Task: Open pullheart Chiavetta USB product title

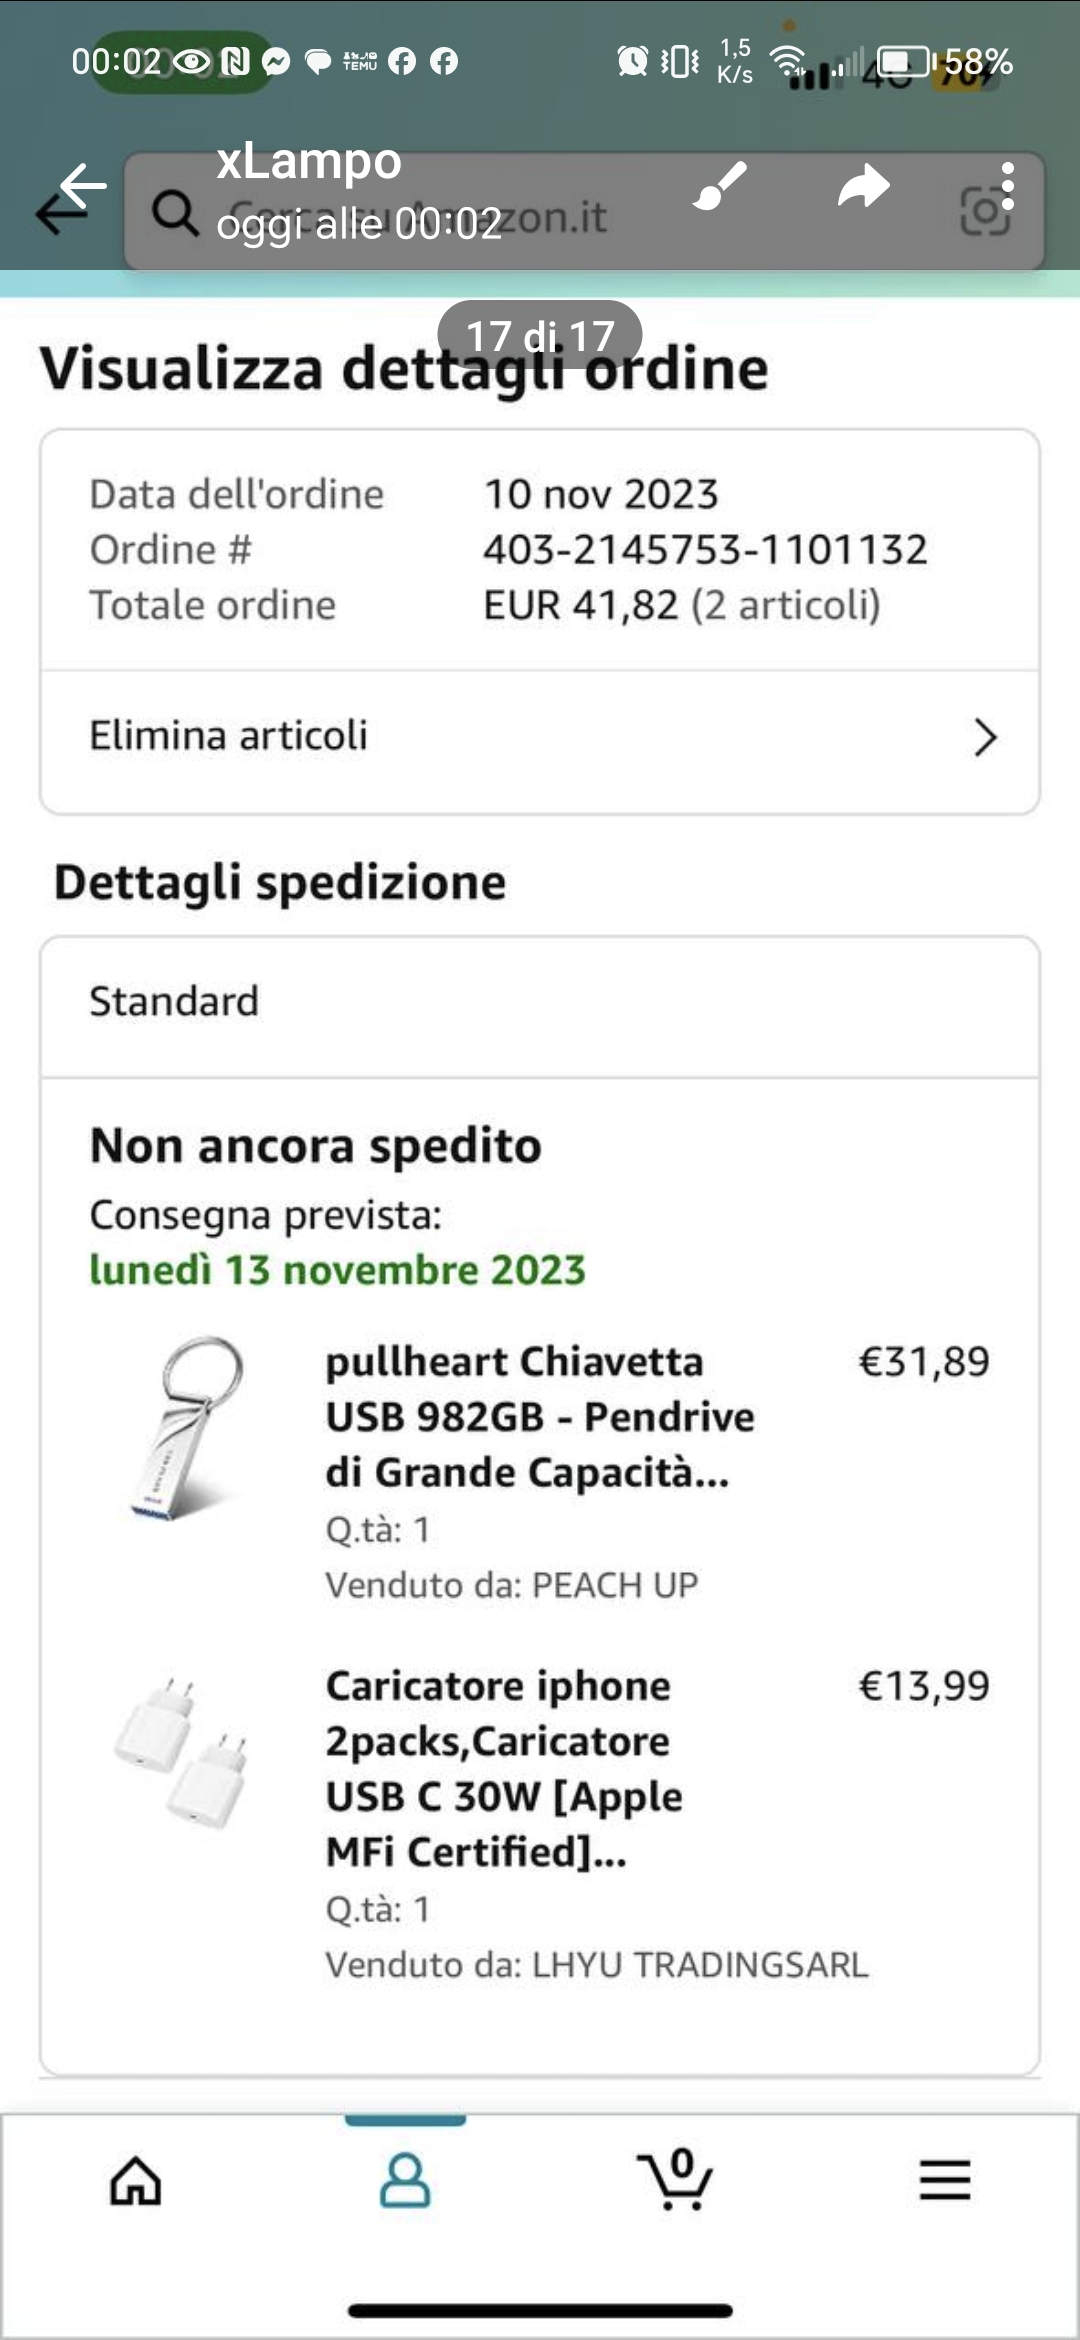Action: (540, 1417)
